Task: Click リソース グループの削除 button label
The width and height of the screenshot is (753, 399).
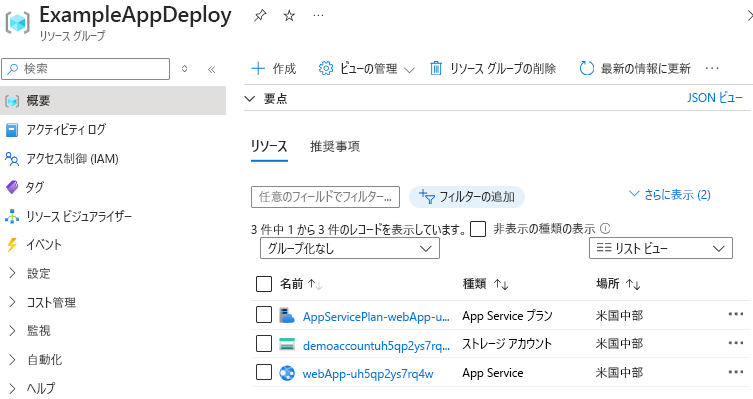Action: [x=503, y=69]
